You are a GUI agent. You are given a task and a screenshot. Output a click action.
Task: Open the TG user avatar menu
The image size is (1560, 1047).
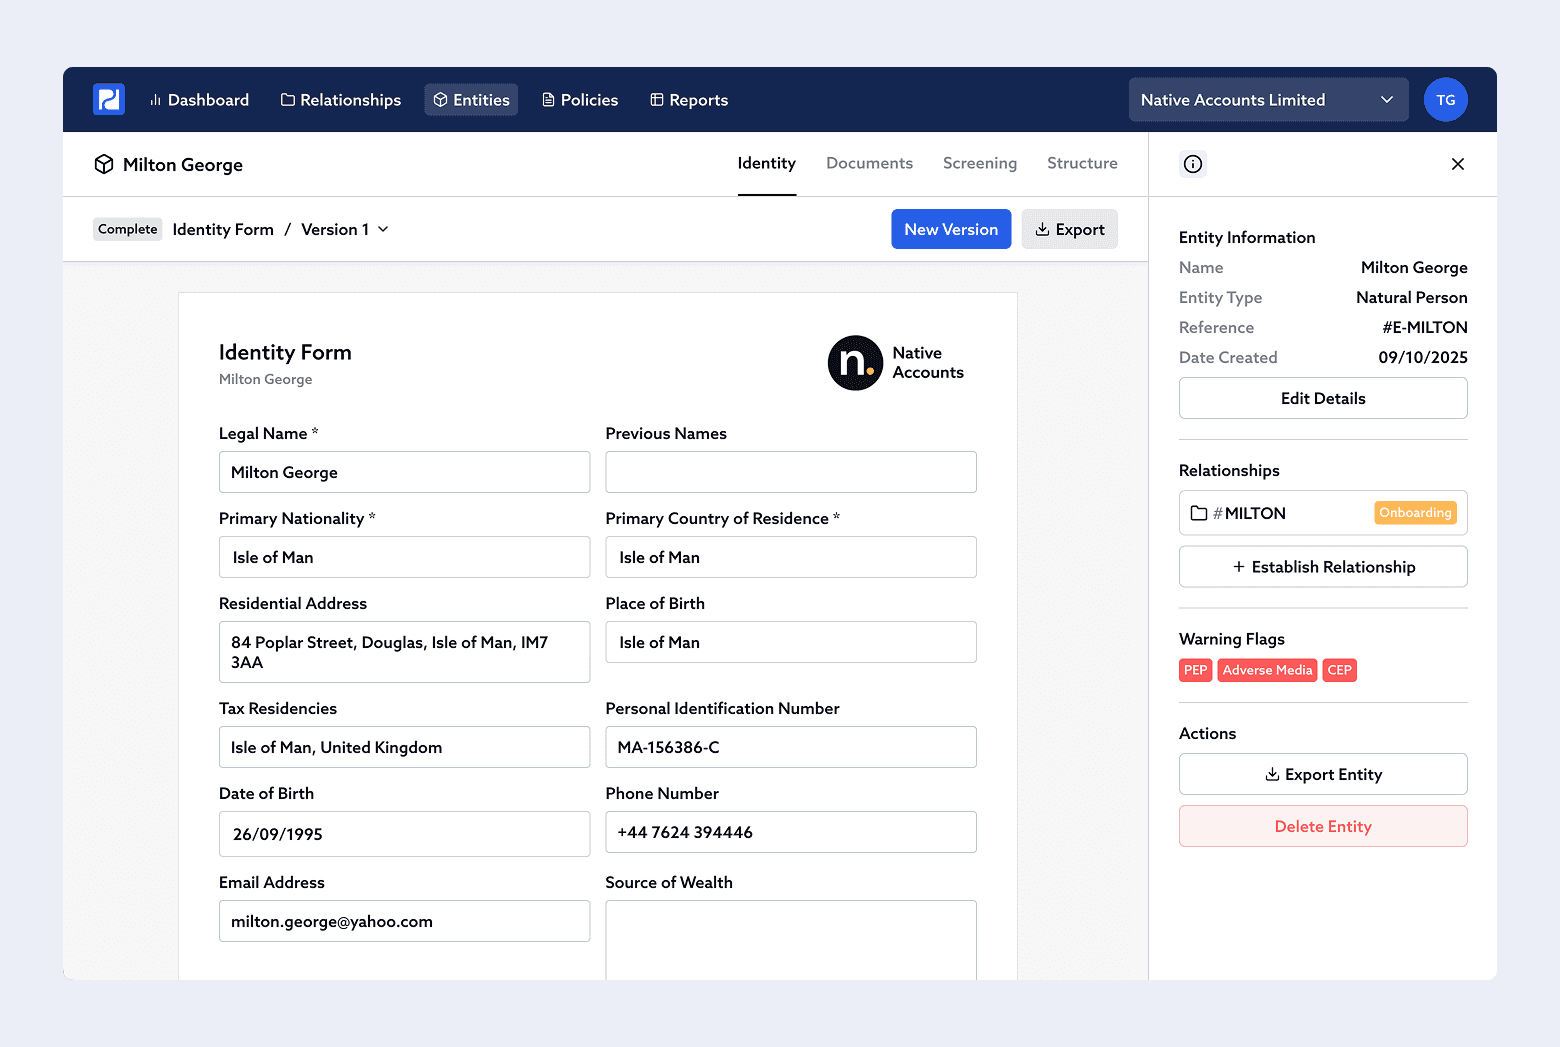(1445, 99)
